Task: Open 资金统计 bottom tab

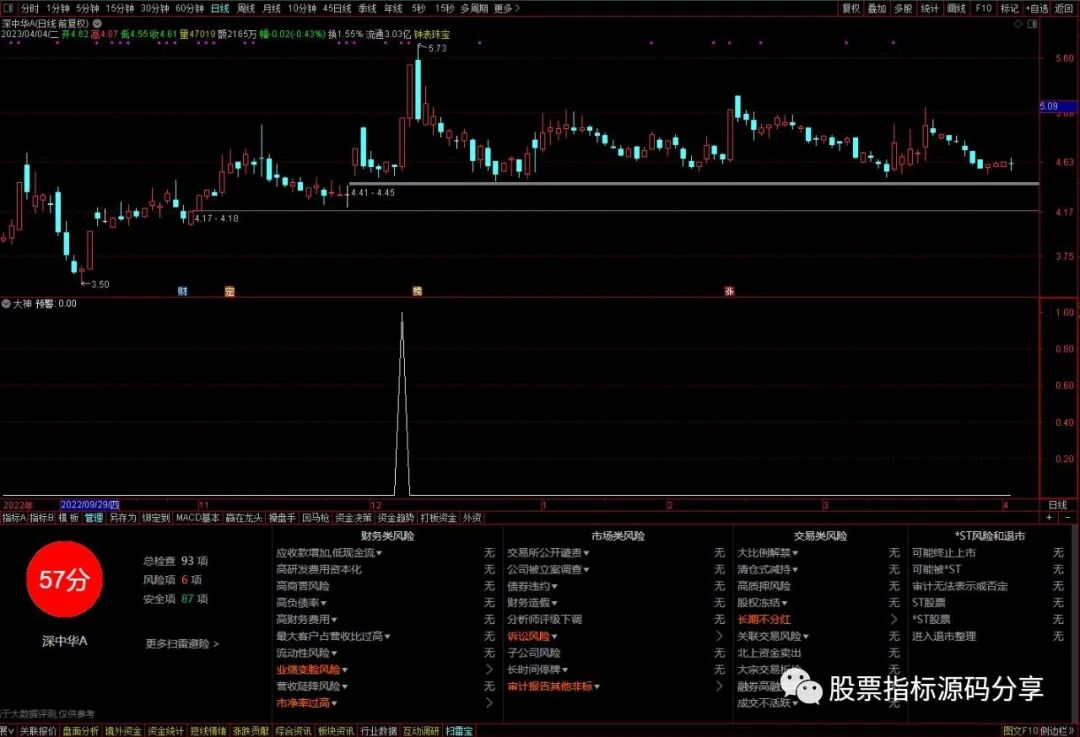Action: (x=166, y=731)
